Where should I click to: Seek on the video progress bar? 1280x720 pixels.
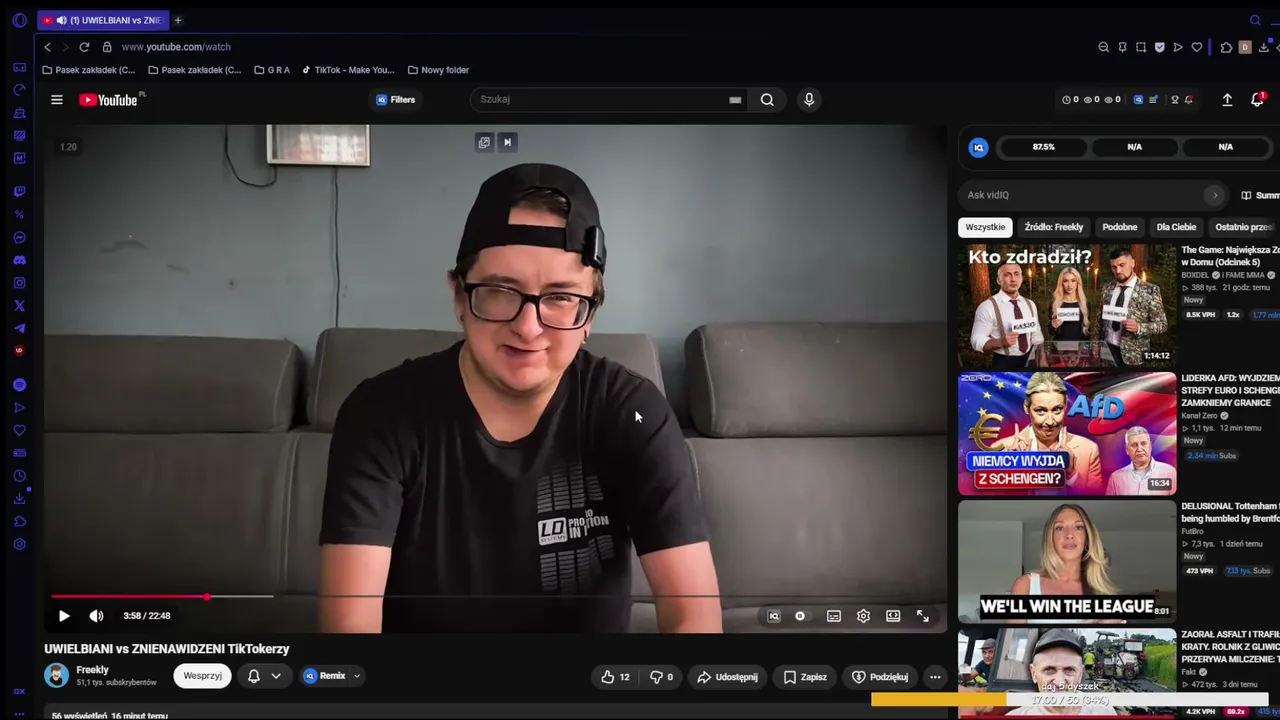click(495, 597)
